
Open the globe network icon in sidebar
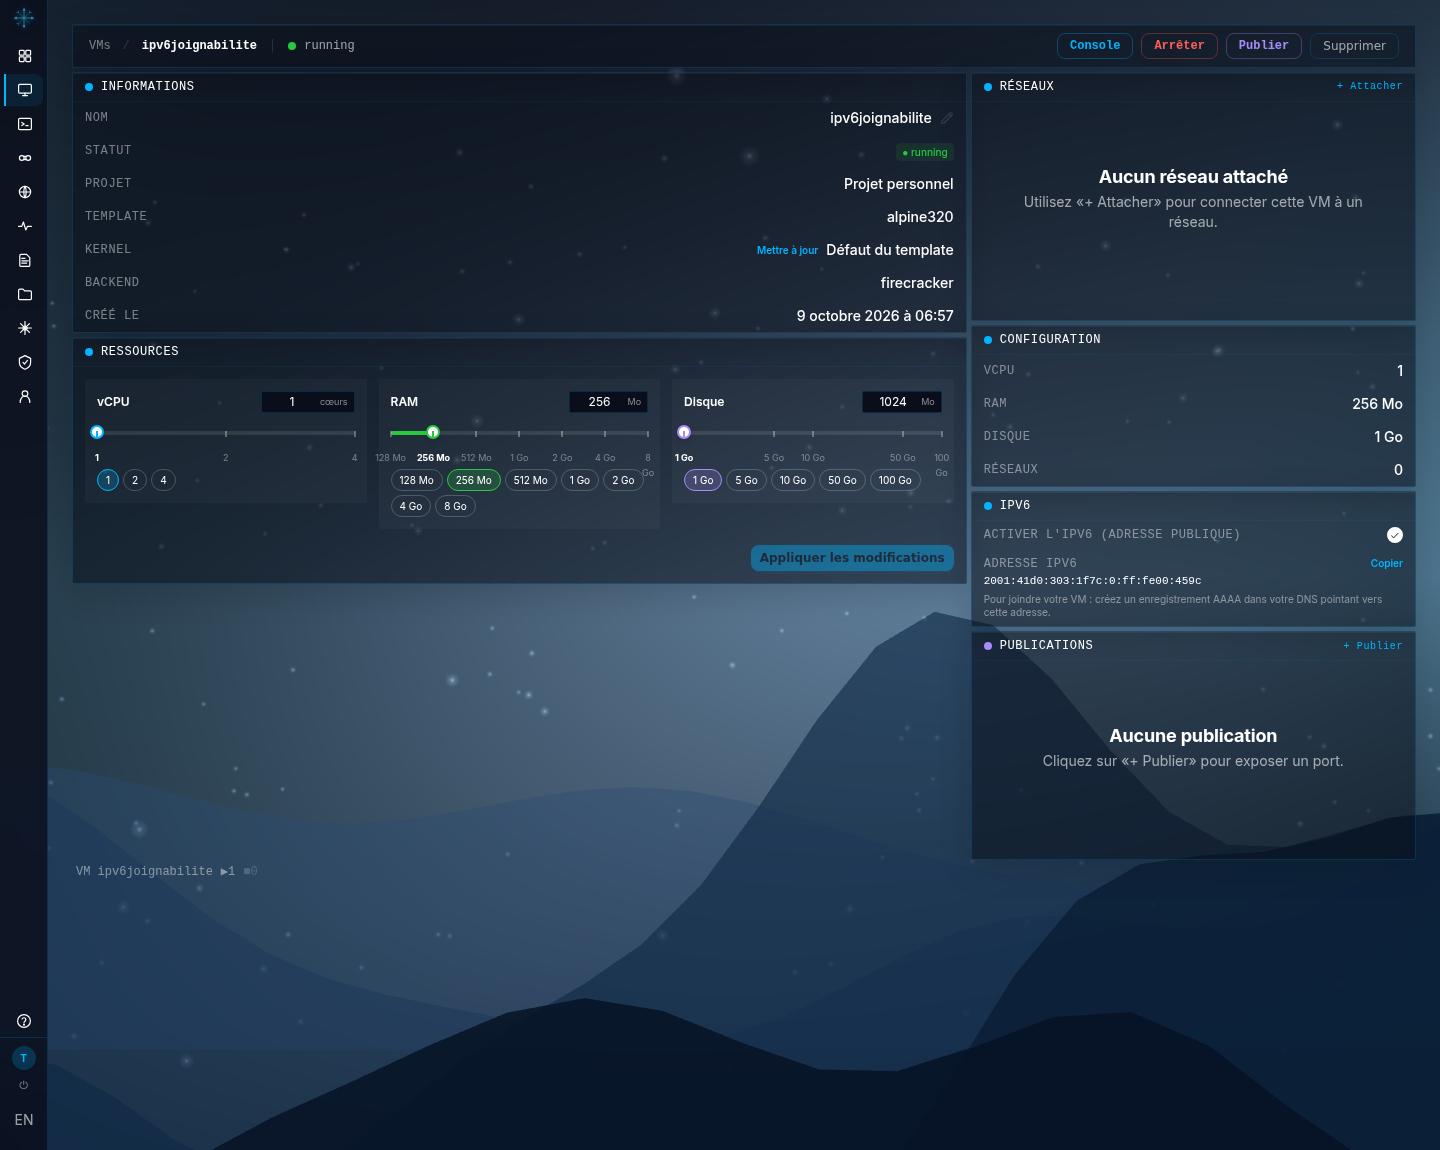[x=25, y=192]
